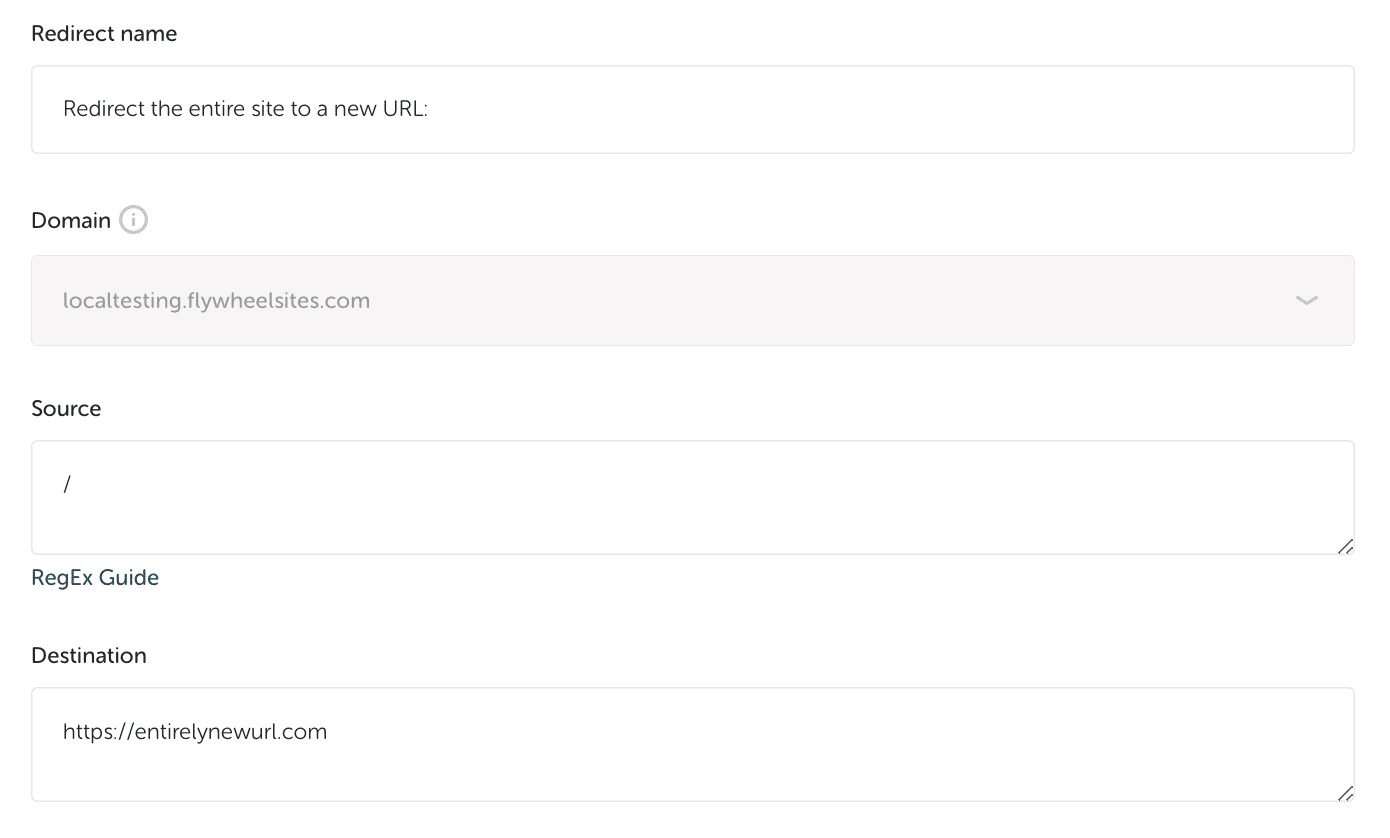Click the chevron on the domain selector
The width and height of the screenshot is (1390, 838).
tap(1306, 300)
